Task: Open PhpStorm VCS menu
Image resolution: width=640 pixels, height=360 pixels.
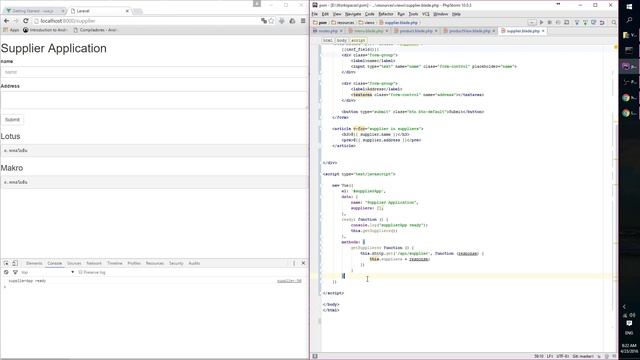Action: 426,14
